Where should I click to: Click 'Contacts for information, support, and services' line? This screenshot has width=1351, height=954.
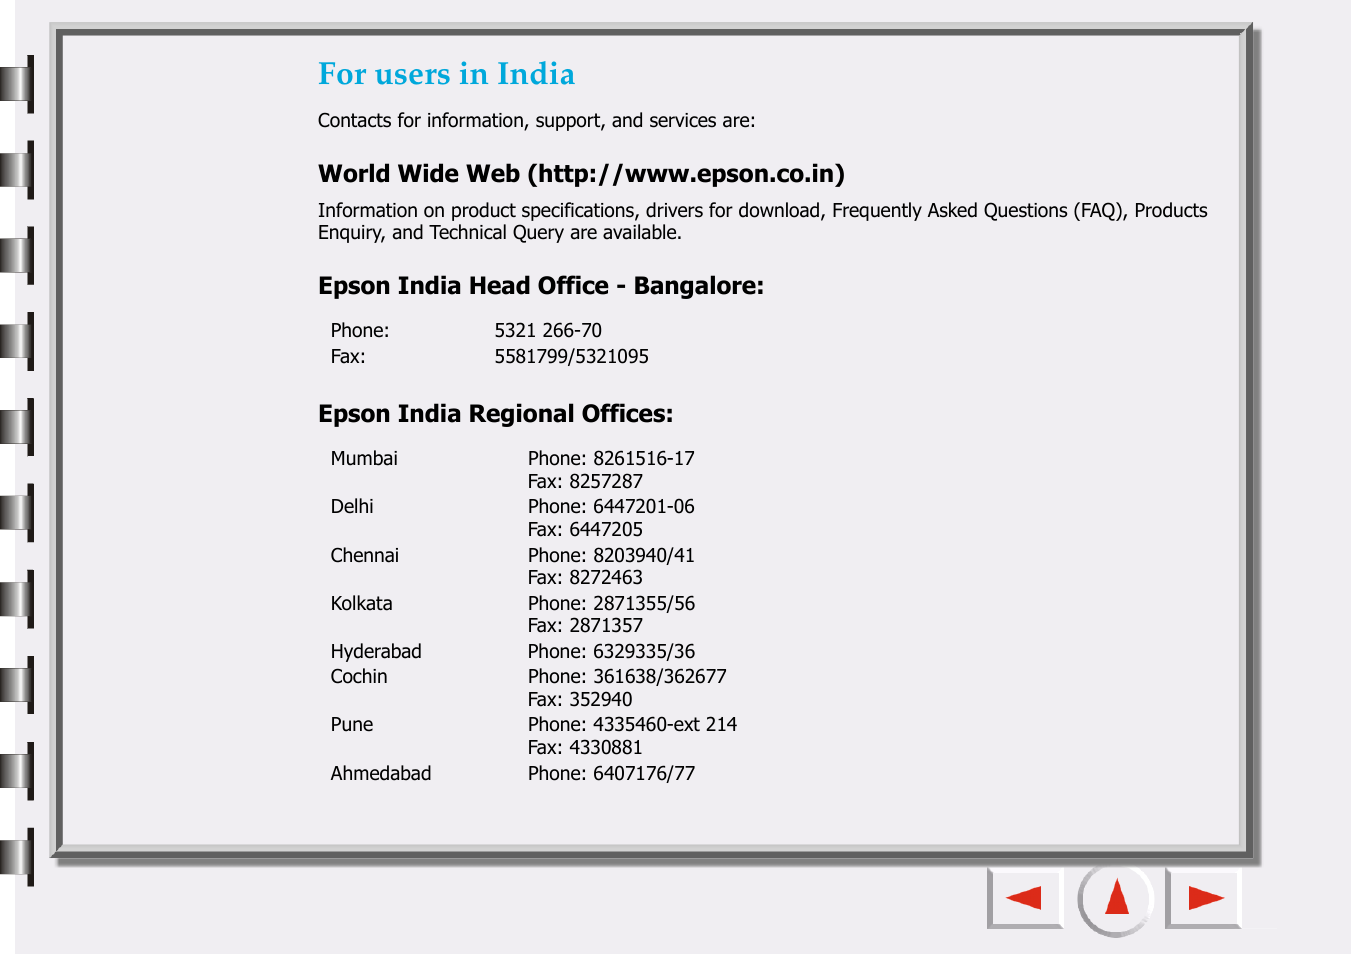click(x=536, y=120)
